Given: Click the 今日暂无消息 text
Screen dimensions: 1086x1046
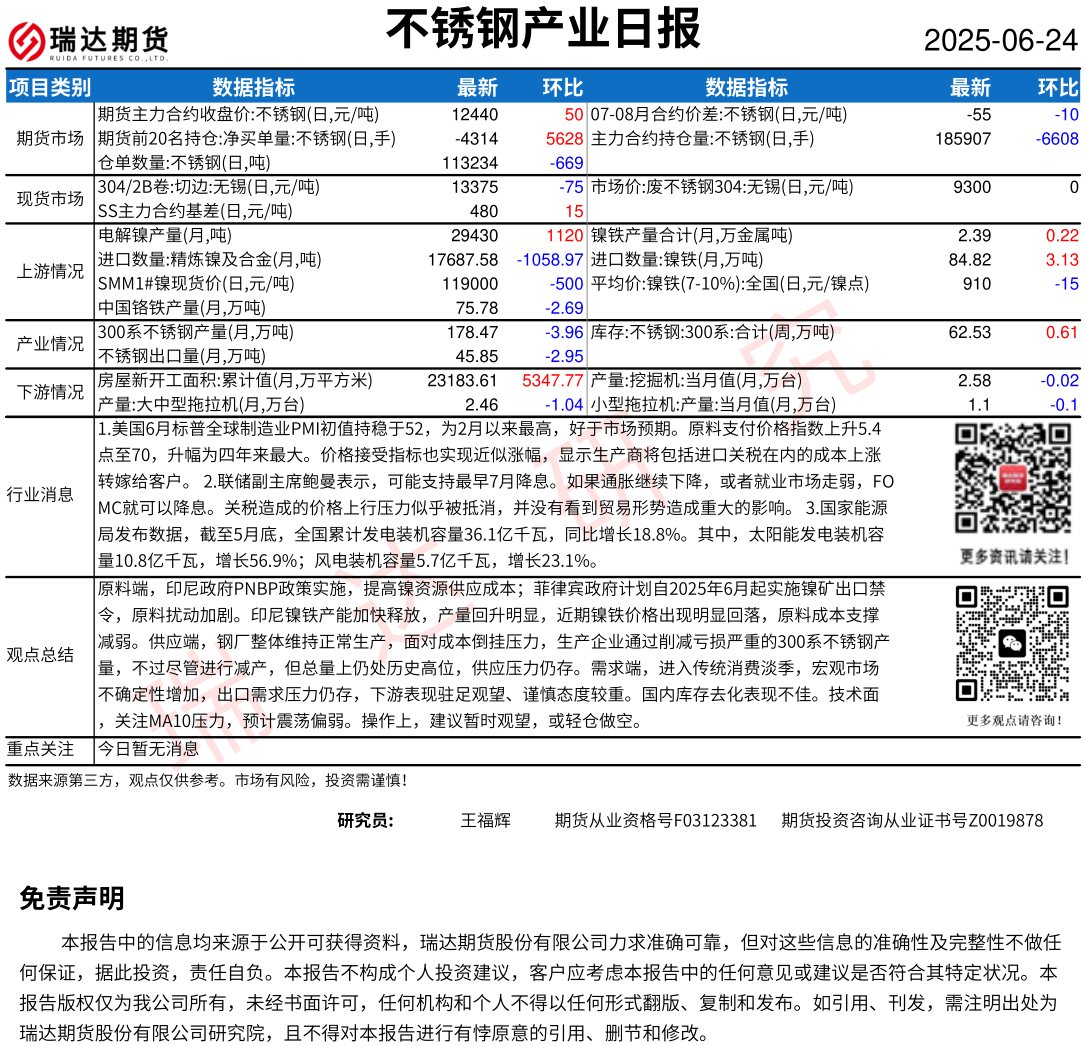Looking at the screenshot, I should (148, 748).
